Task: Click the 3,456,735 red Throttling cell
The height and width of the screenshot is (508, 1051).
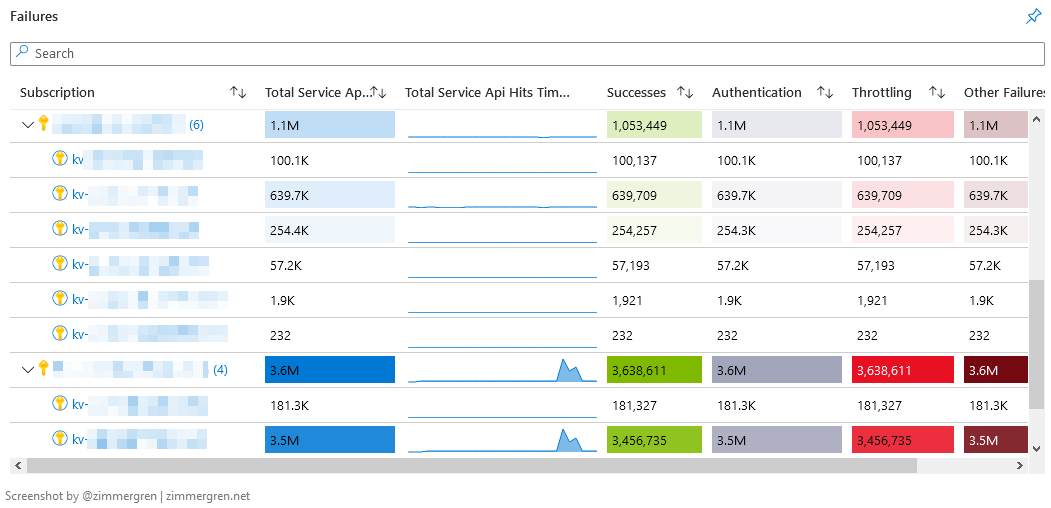Action: 899,440
